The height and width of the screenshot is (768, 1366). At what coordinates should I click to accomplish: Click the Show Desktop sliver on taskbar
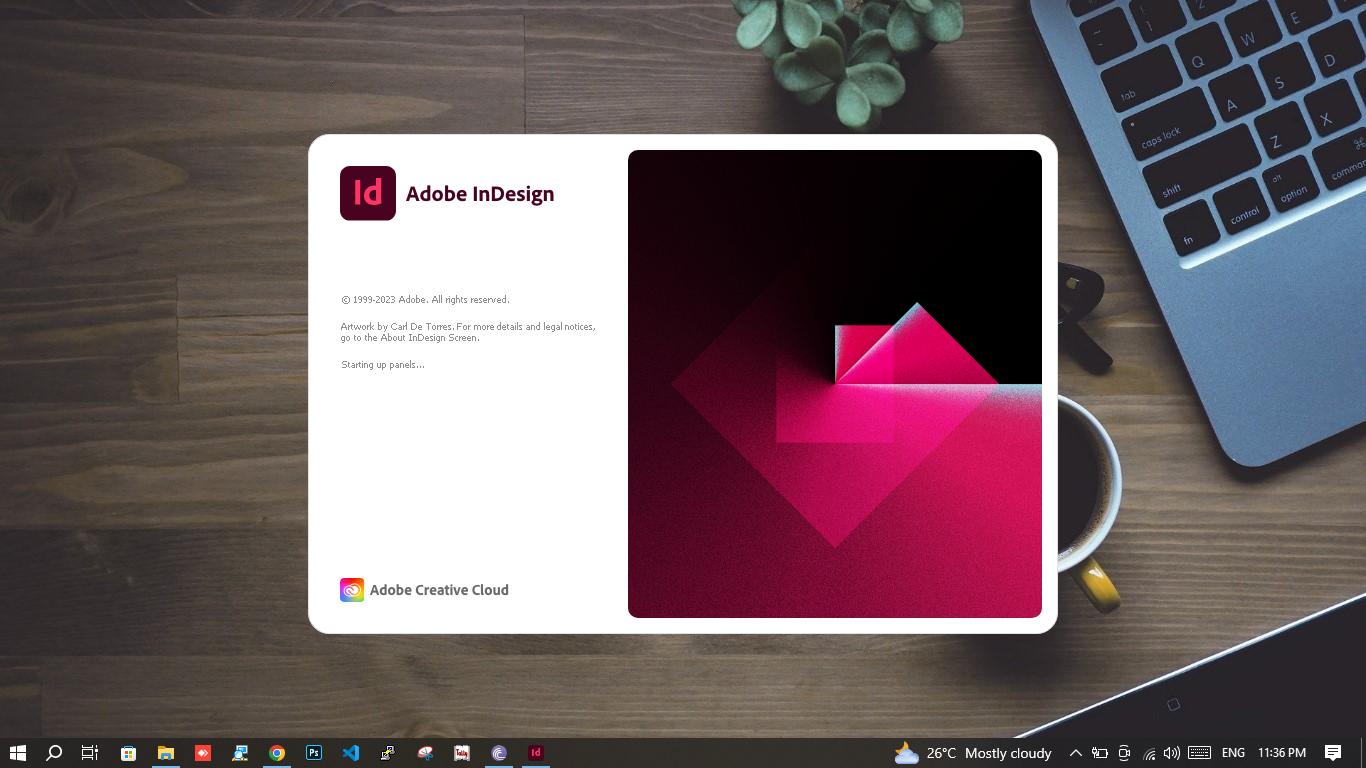(x=1362, y=753)
